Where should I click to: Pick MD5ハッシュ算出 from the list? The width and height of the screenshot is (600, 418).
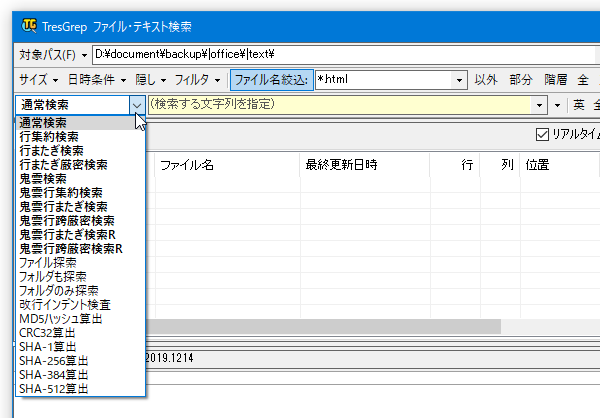tap(80, 318)
